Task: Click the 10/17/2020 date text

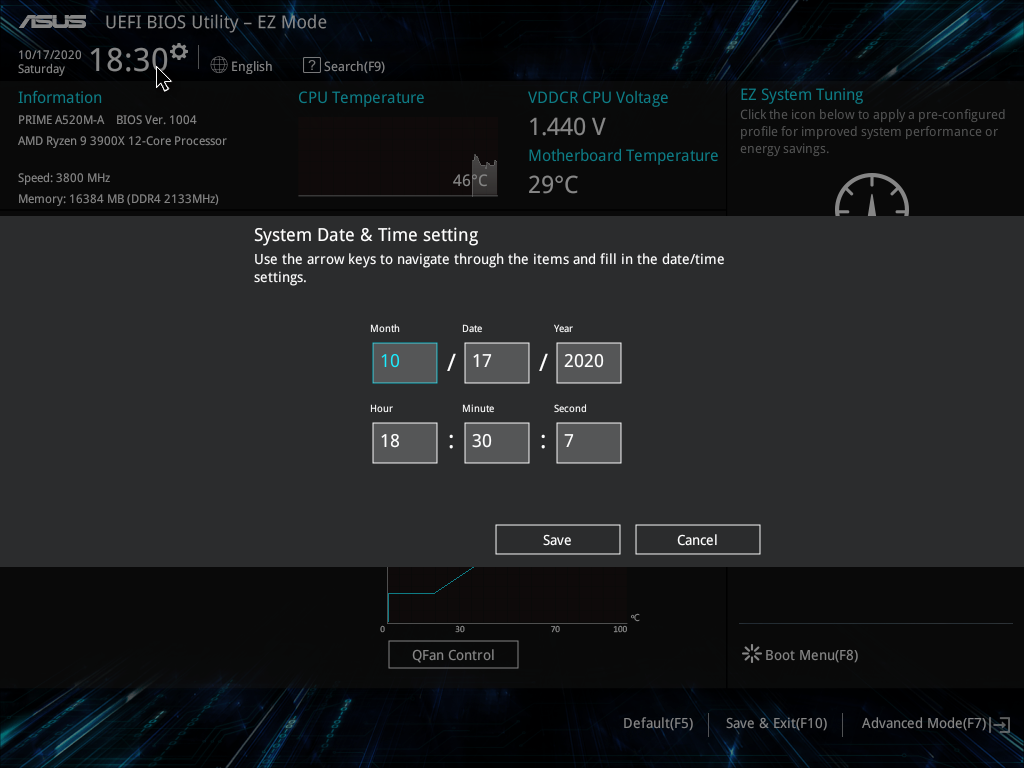Action: (x=50, y=54)
